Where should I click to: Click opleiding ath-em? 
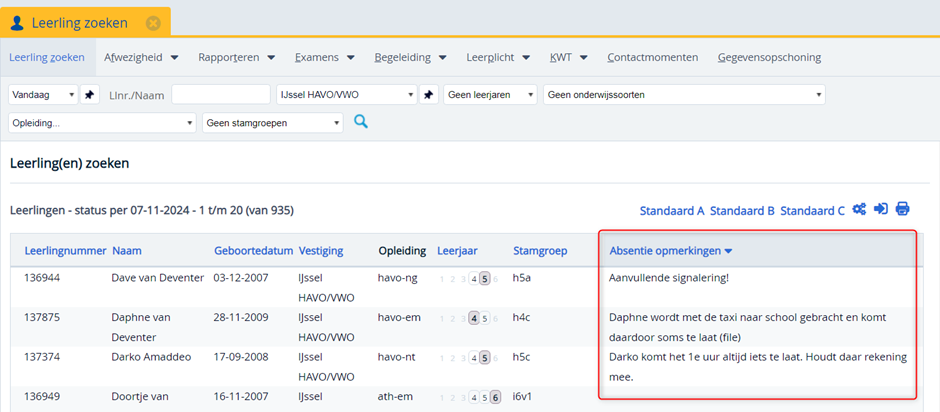[394, 396]
